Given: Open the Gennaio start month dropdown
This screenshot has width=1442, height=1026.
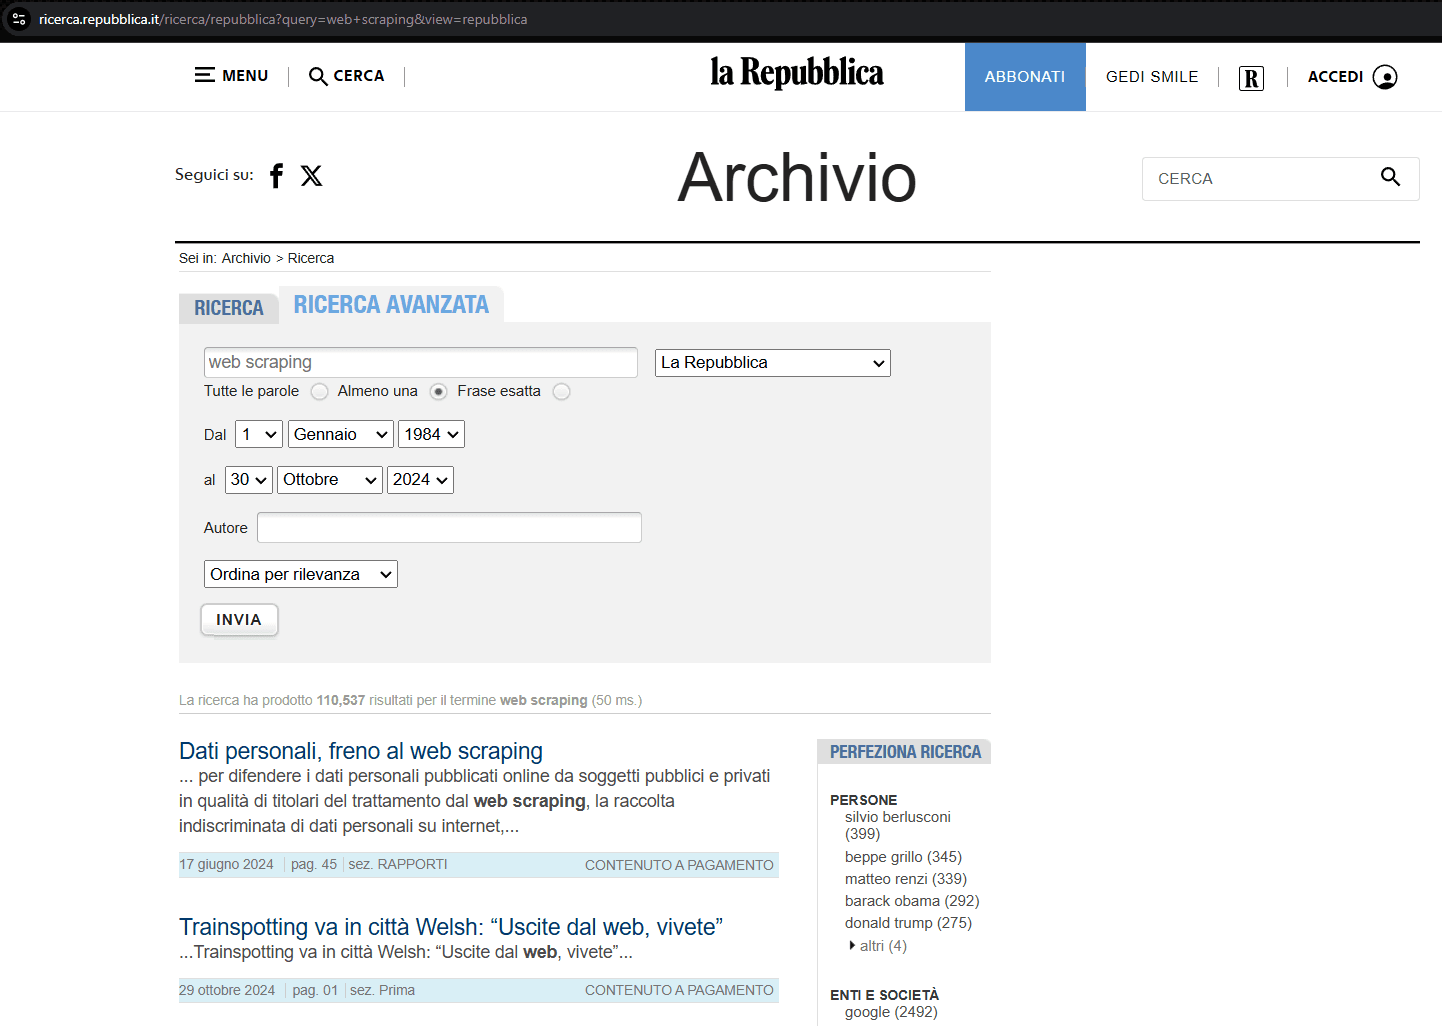Looking at the screenshot, I should 340,434.
